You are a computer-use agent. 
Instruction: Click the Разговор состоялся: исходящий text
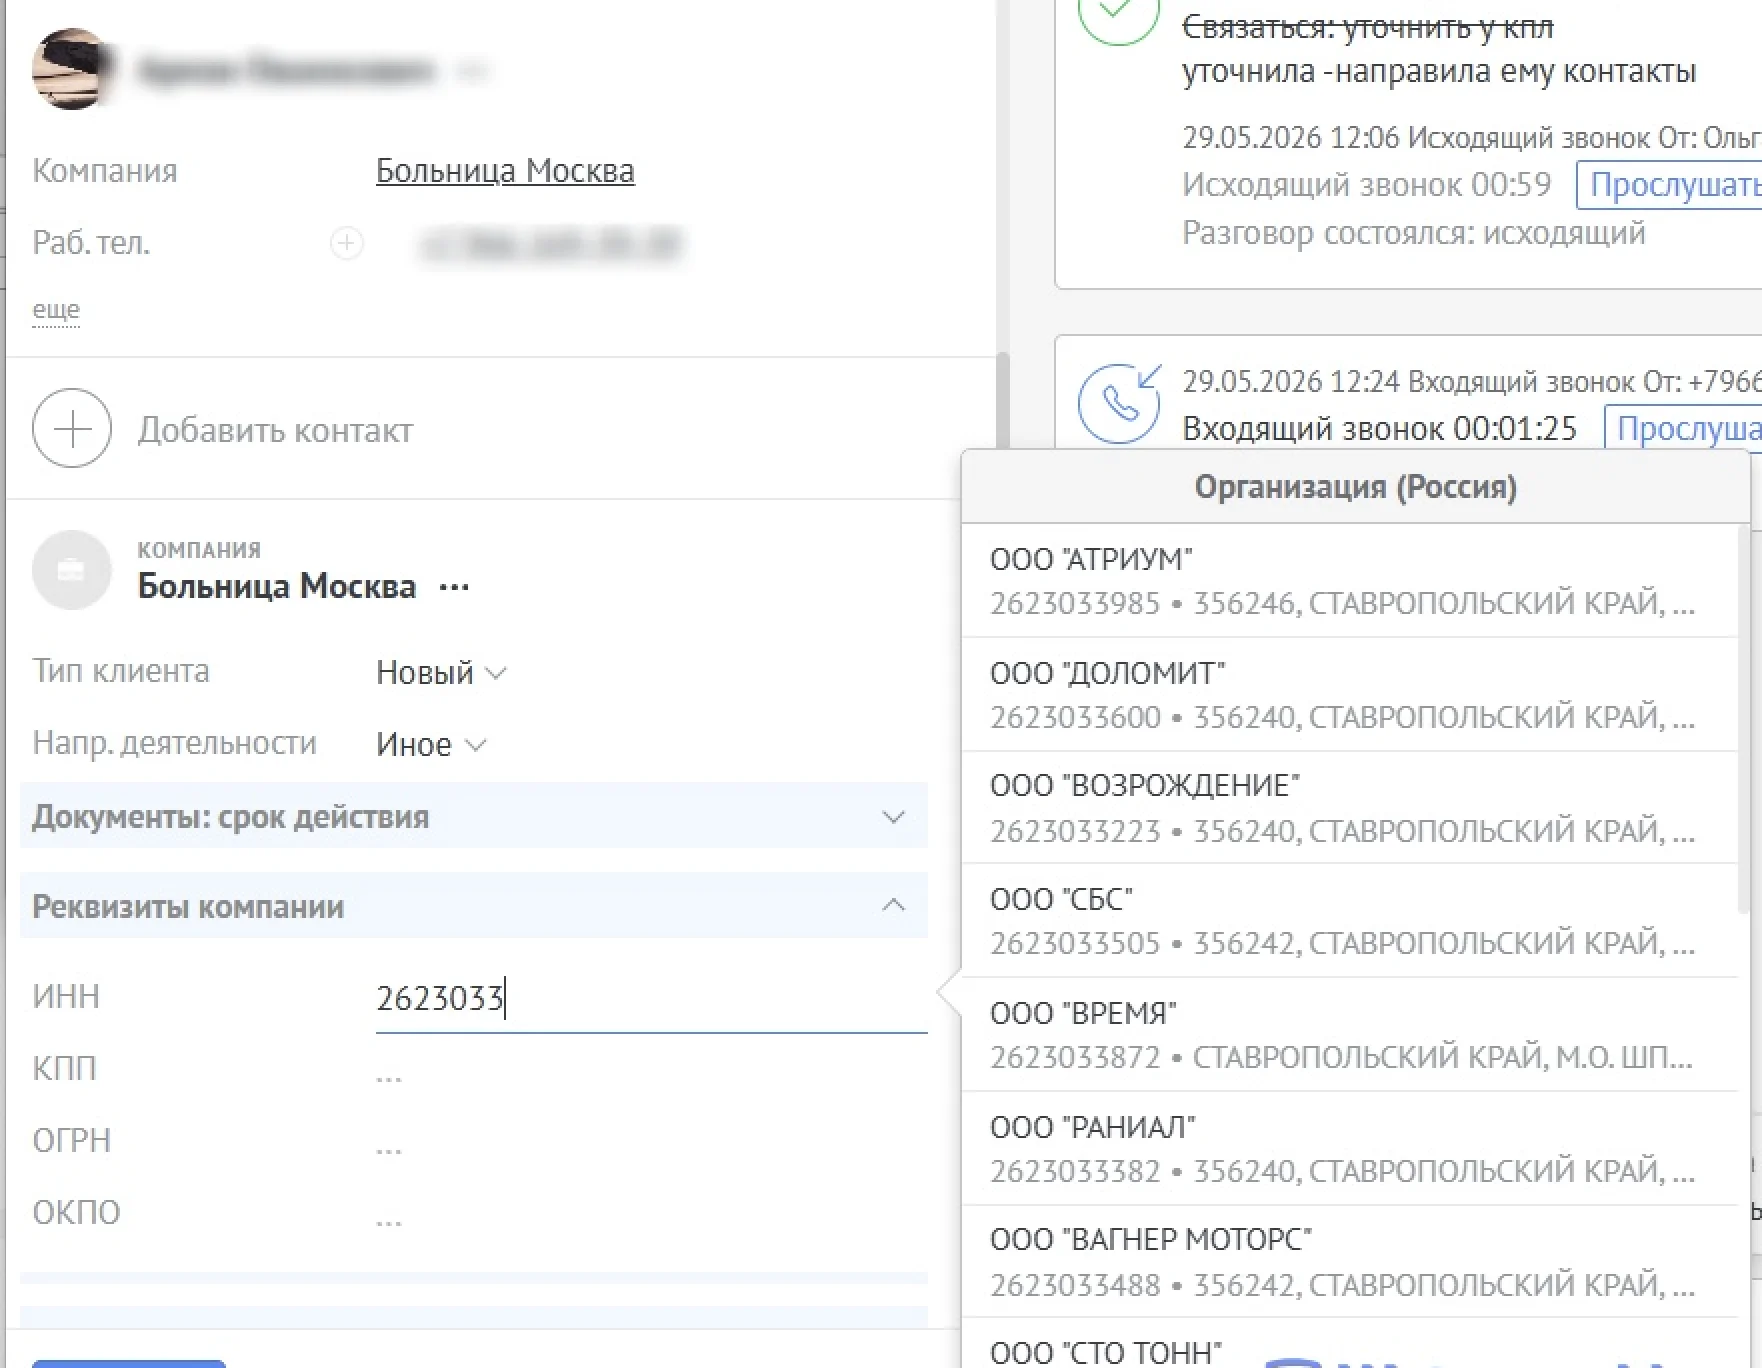pyautogui.click(x=1414, y=233)
